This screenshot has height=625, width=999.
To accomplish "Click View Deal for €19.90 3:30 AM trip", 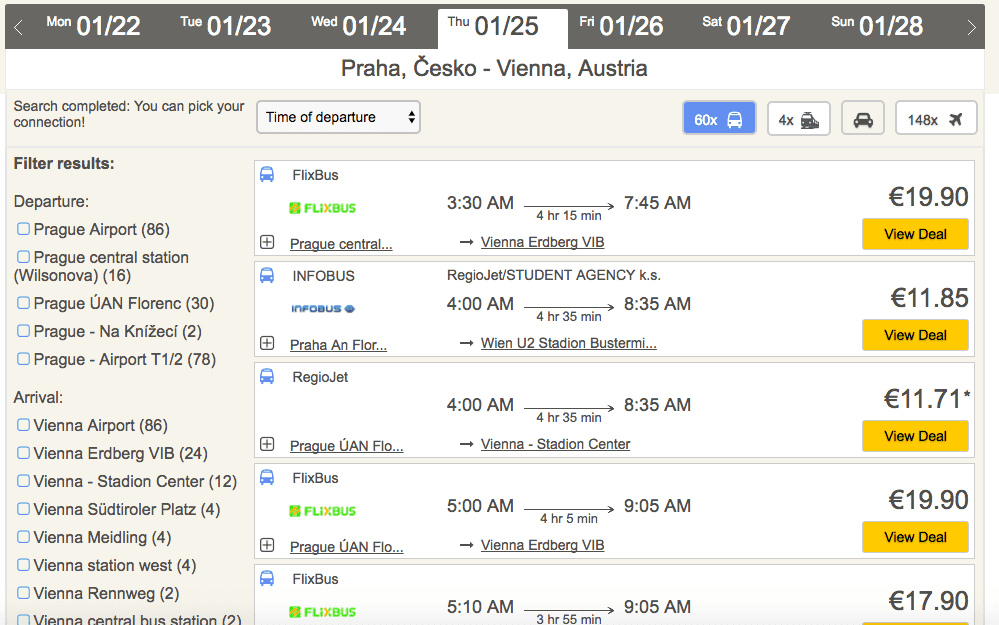I will coord(915,234).
